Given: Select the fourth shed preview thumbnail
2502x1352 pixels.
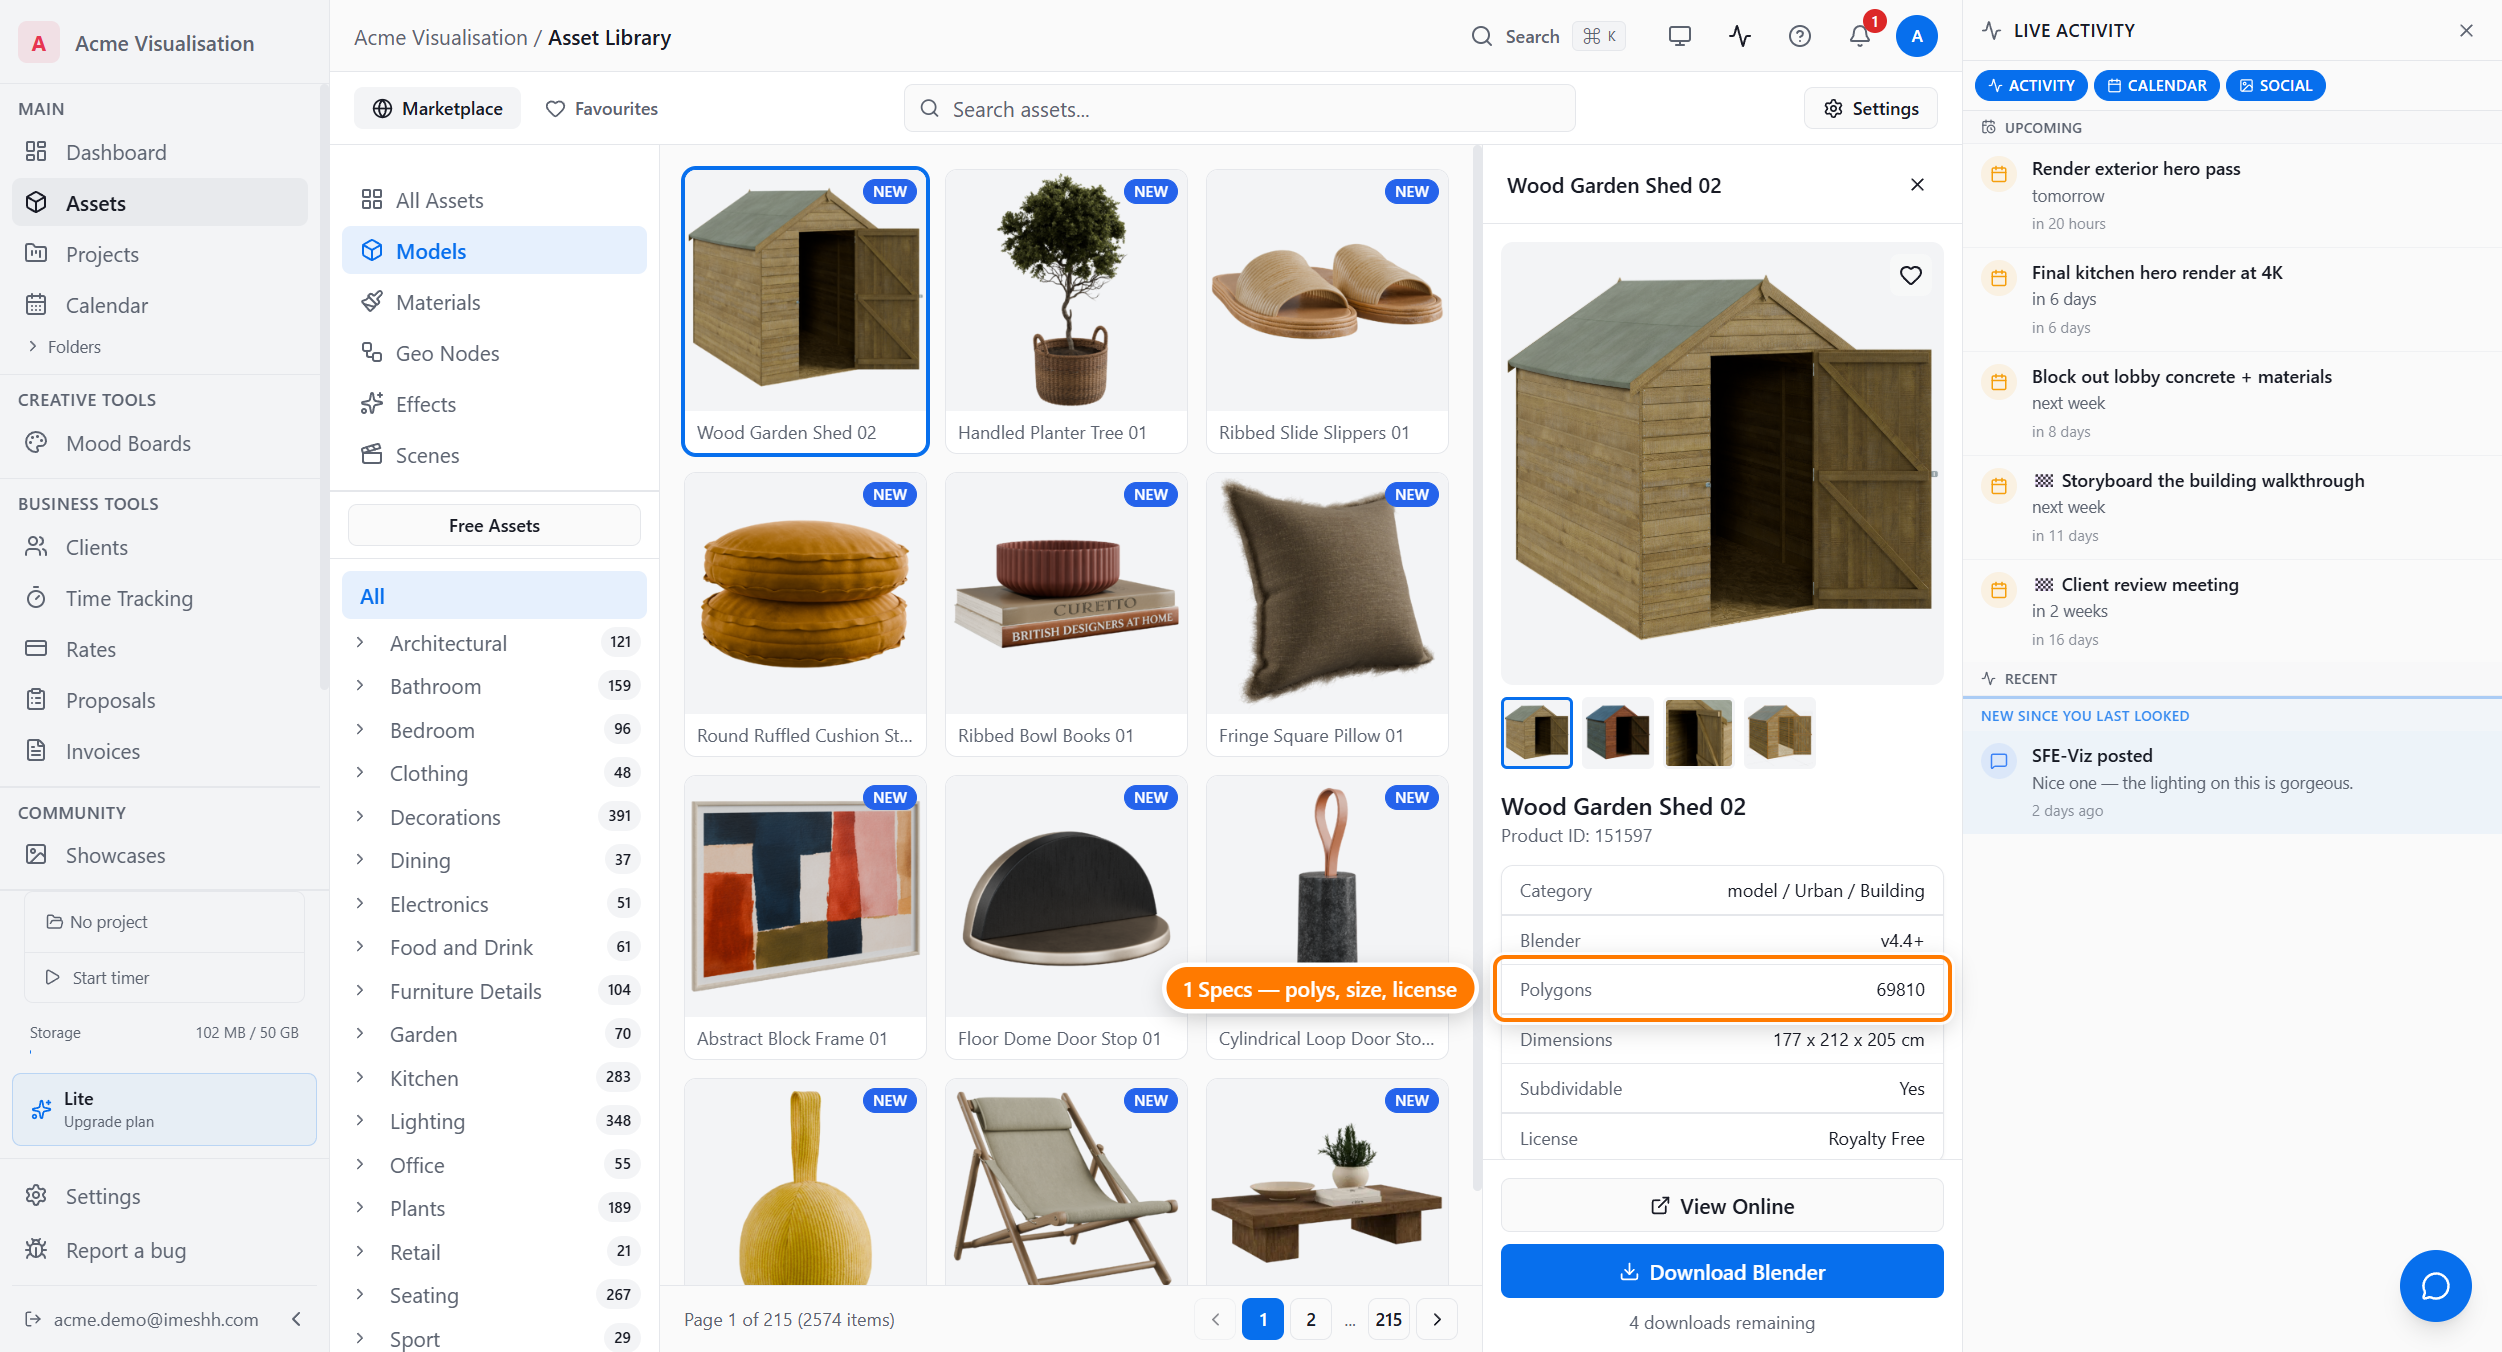Looking at the screenshot, I should [1779, 733].
